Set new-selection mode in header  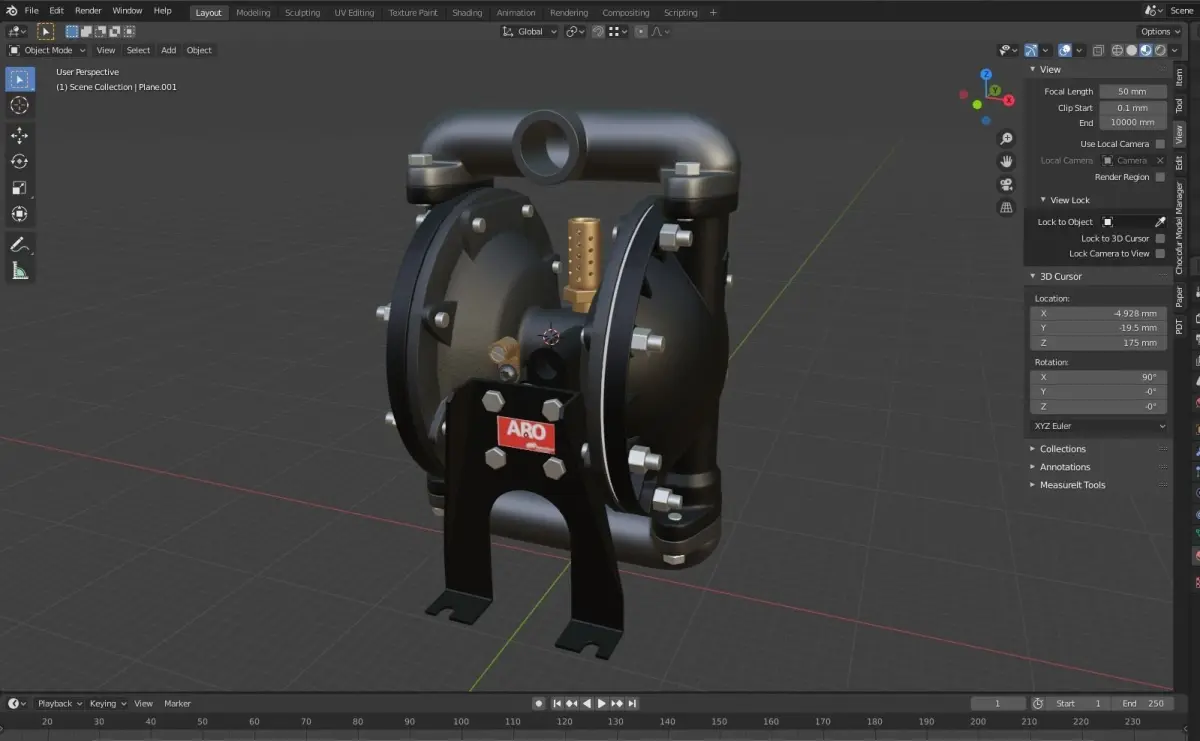tap(72, 31)
